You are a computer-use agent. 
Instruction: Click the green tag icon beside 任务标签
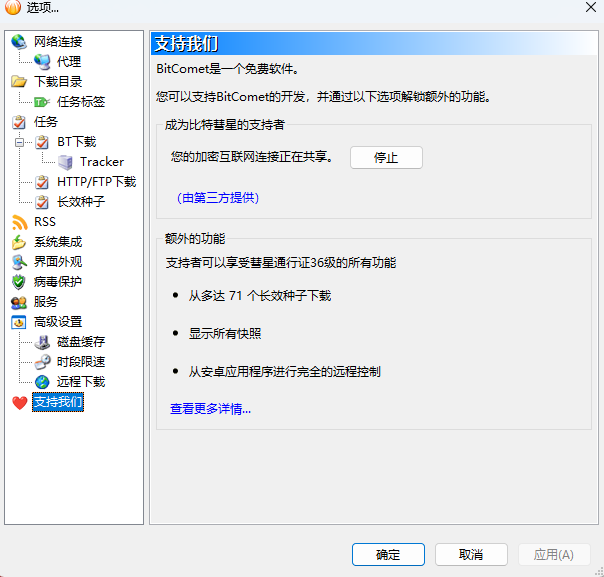coord(42,102)
